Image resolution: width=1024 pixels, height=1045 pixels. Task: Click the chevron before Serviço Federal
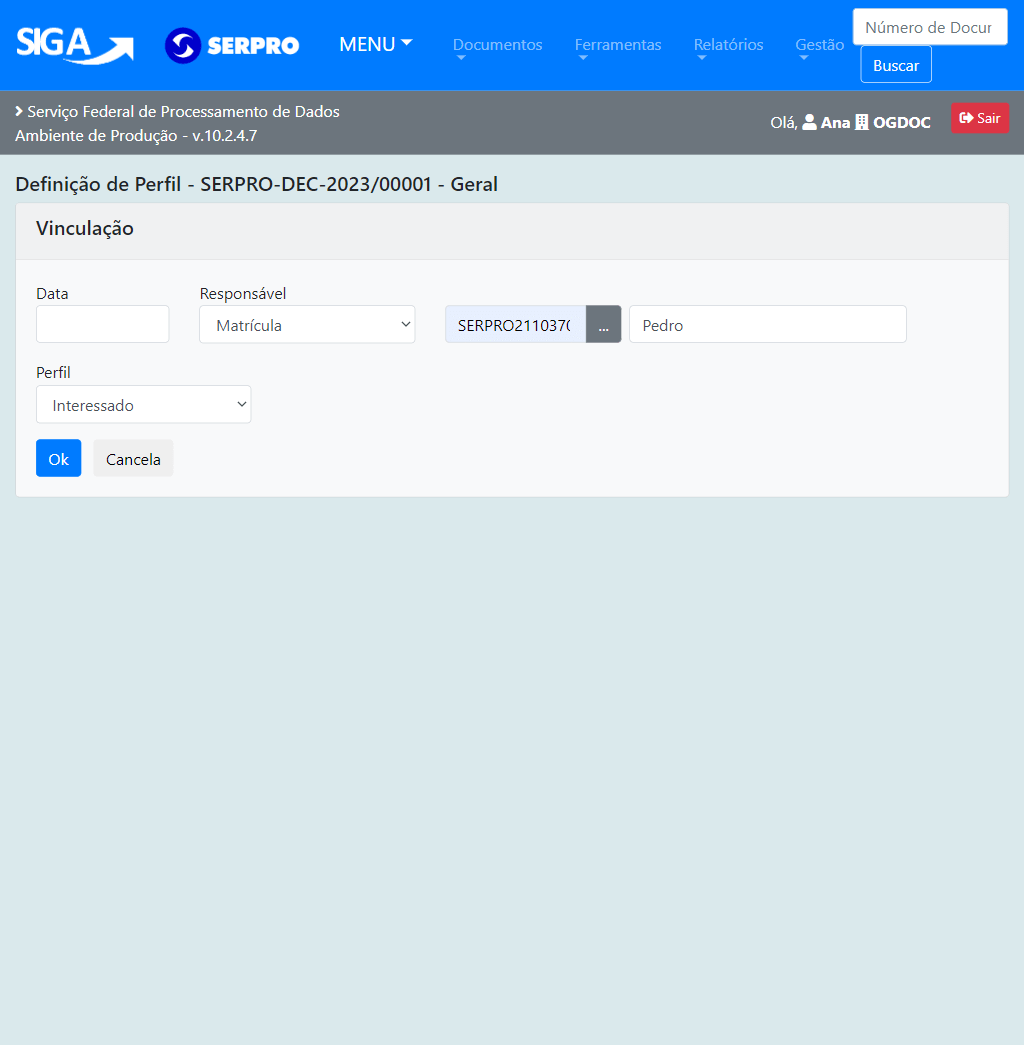(x=19, y=111)
